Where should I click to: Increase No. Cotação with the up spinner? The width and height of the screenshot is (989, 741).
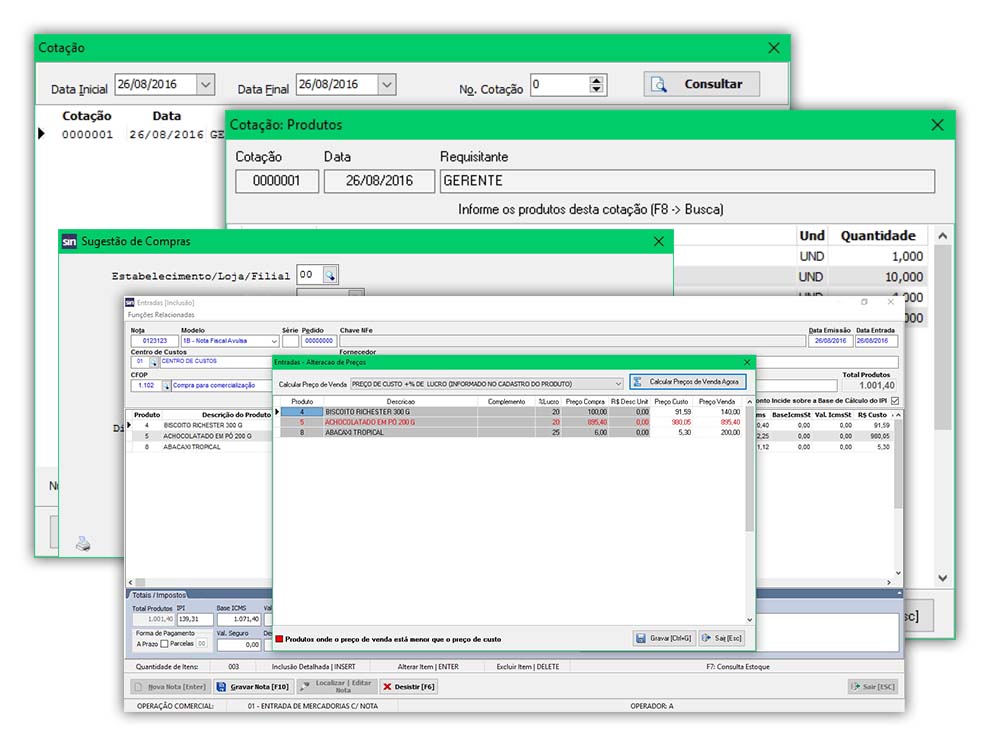click(x=596, y=80)
